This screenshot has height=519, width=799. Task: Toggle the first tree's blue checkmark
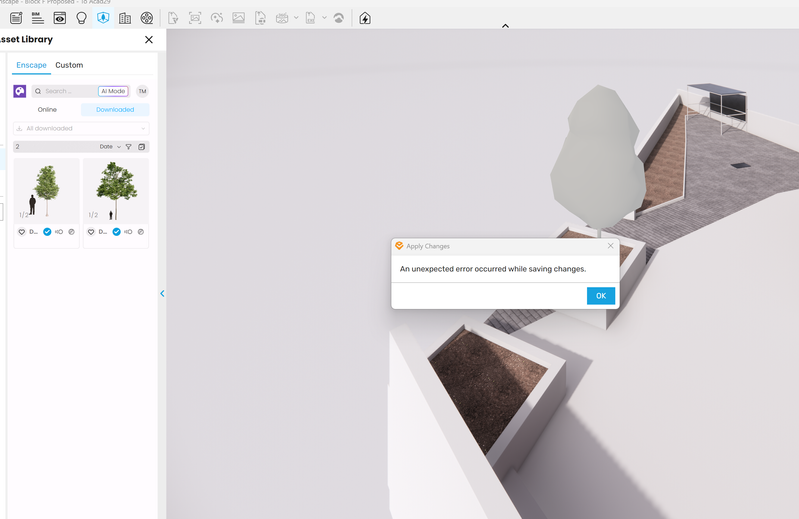(47, 232)
